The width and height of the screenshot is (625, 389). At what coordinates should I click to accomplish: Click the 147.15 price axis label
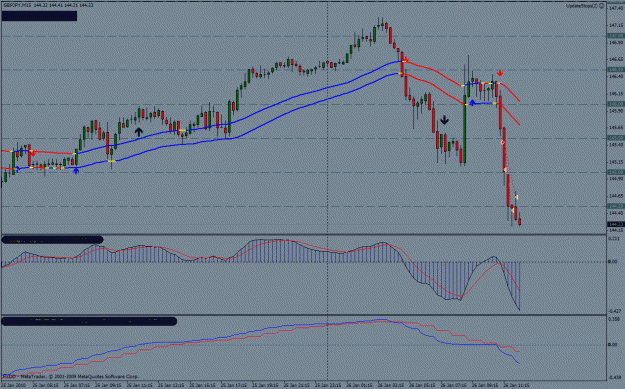click(616, 25)
